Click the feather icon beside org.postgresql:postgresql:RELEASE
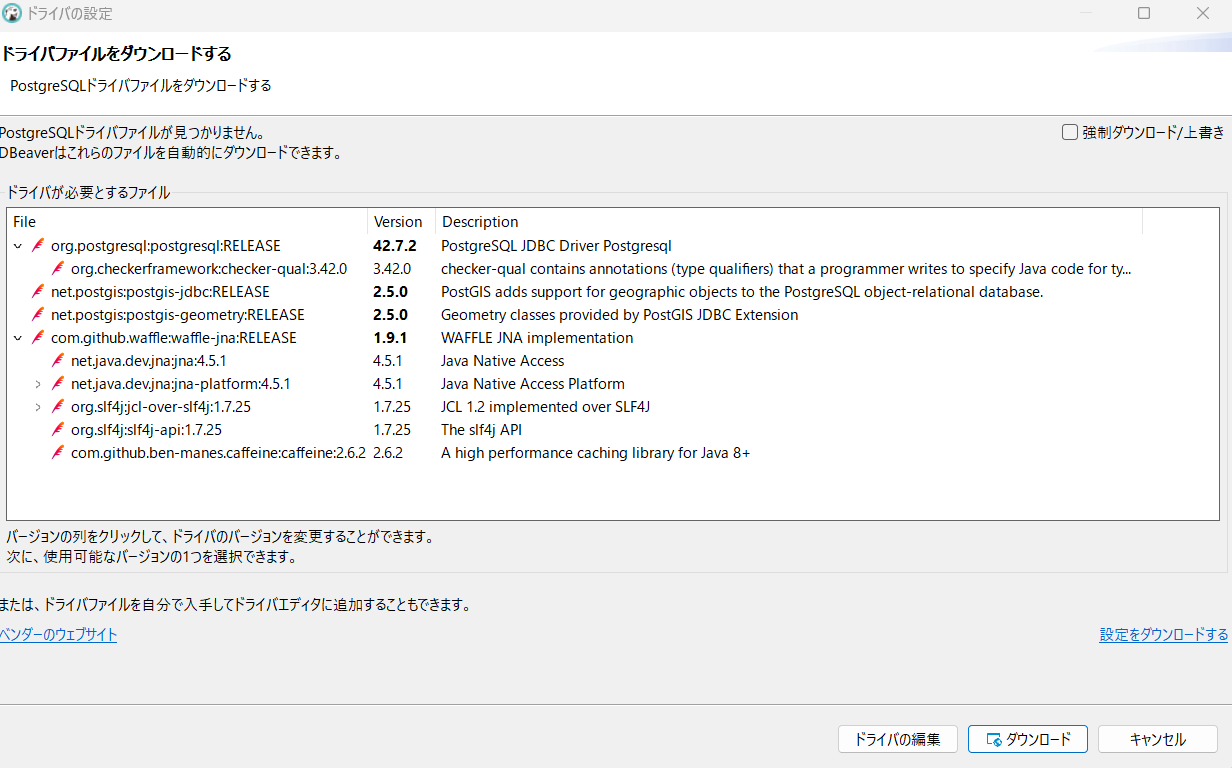This screenshot has width=1232, height=768. click(38, 246)
